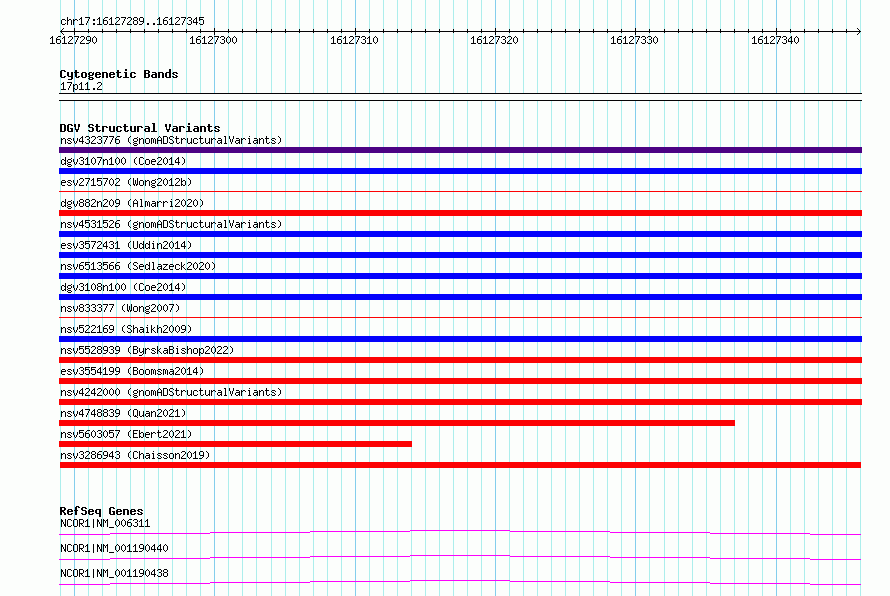This screenshot has height=596, width=890.
Task: Click the 16127320 ruler position label
Action: pyautogui.click(x=494, y=40)
